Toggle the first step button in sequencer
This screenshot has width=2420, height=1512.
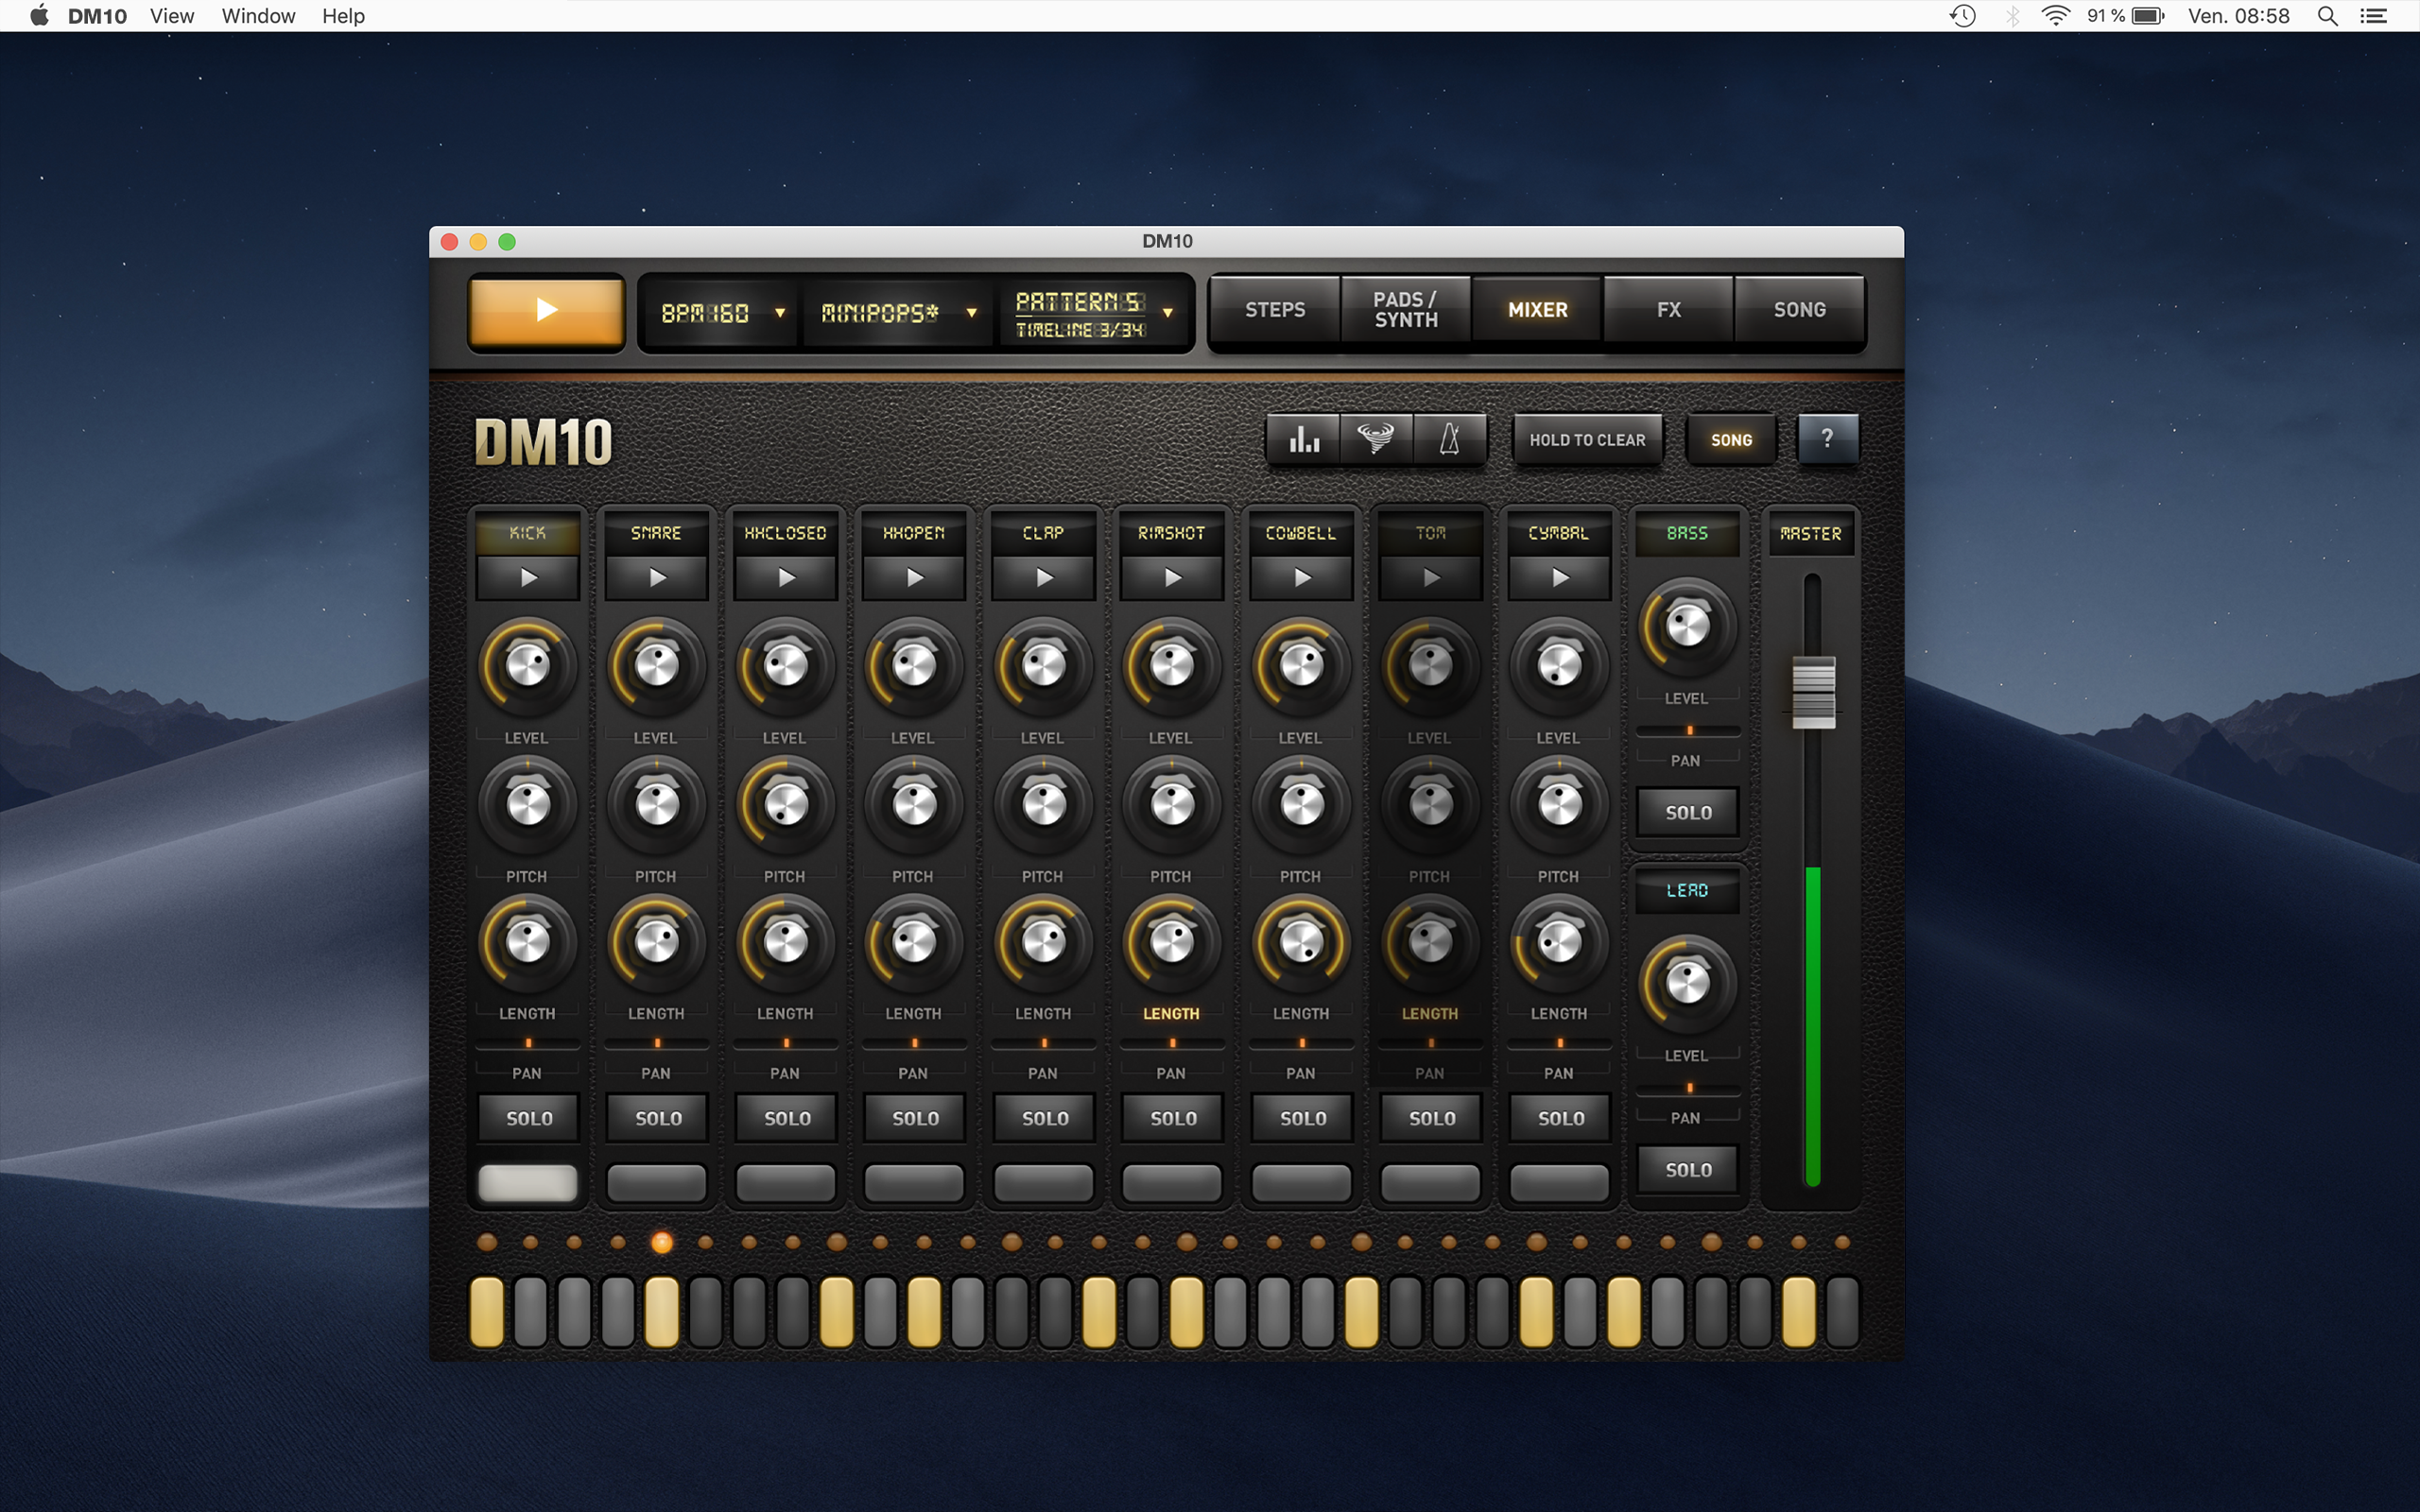(x=487, y=1311)
